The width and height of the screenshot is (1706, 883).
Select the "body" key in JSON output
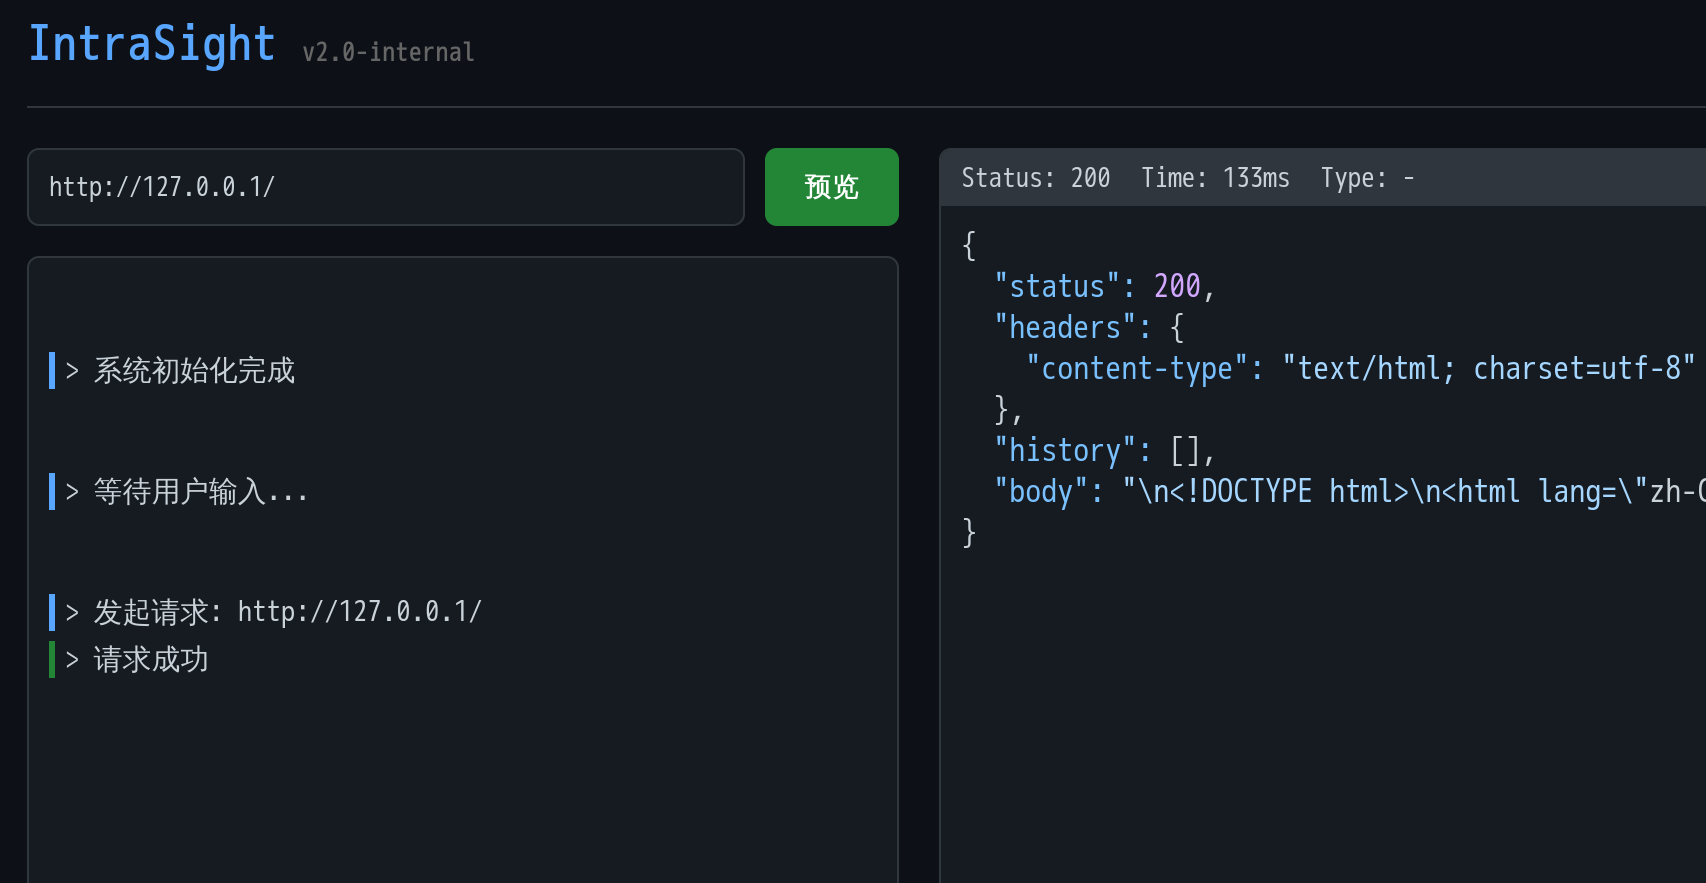[1040, 492]
